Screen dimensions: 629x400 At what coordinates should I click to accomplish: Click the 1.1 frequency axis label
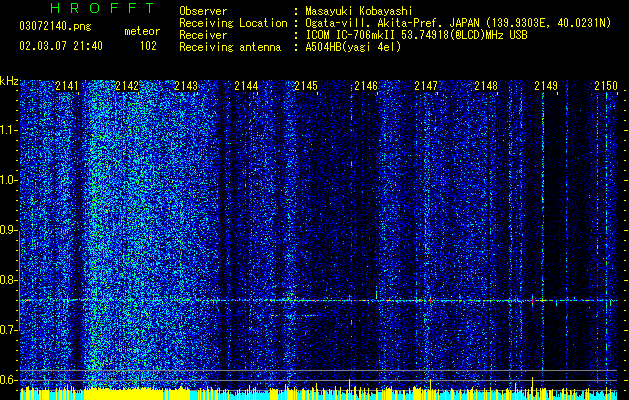(9, 130)
